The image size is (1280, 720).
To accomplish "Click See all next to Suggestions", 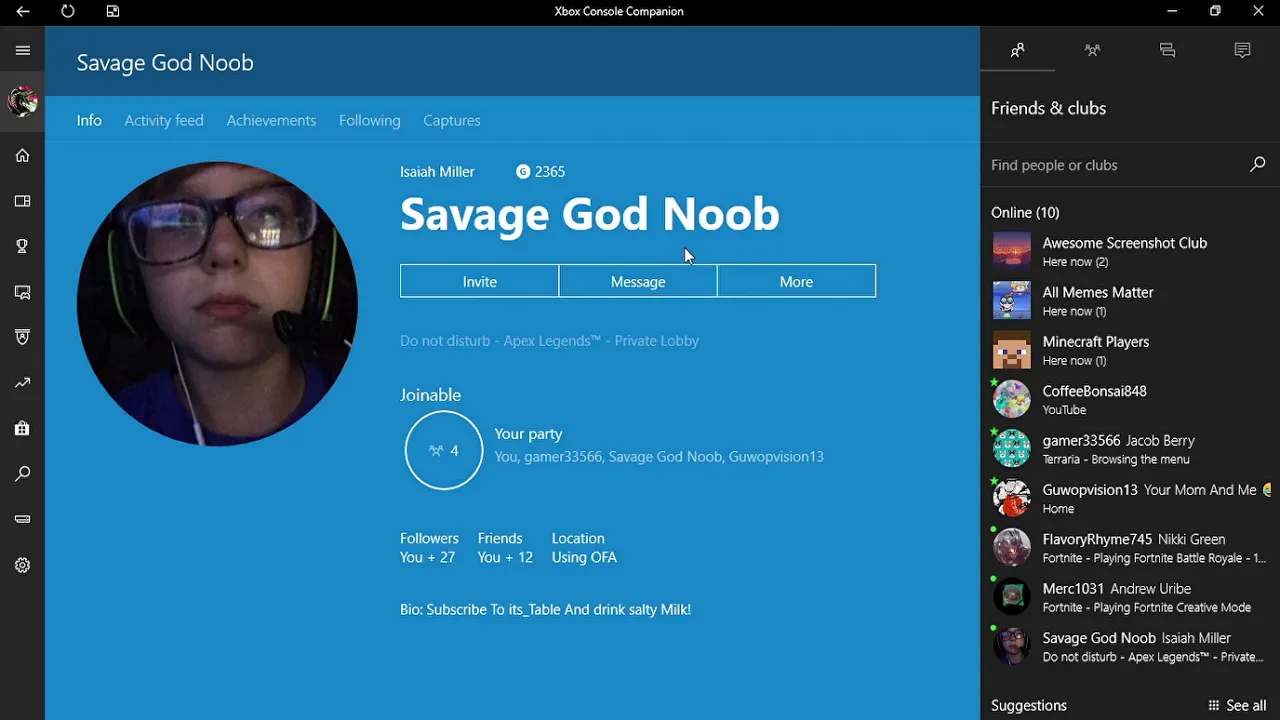I will point(1237,705).
